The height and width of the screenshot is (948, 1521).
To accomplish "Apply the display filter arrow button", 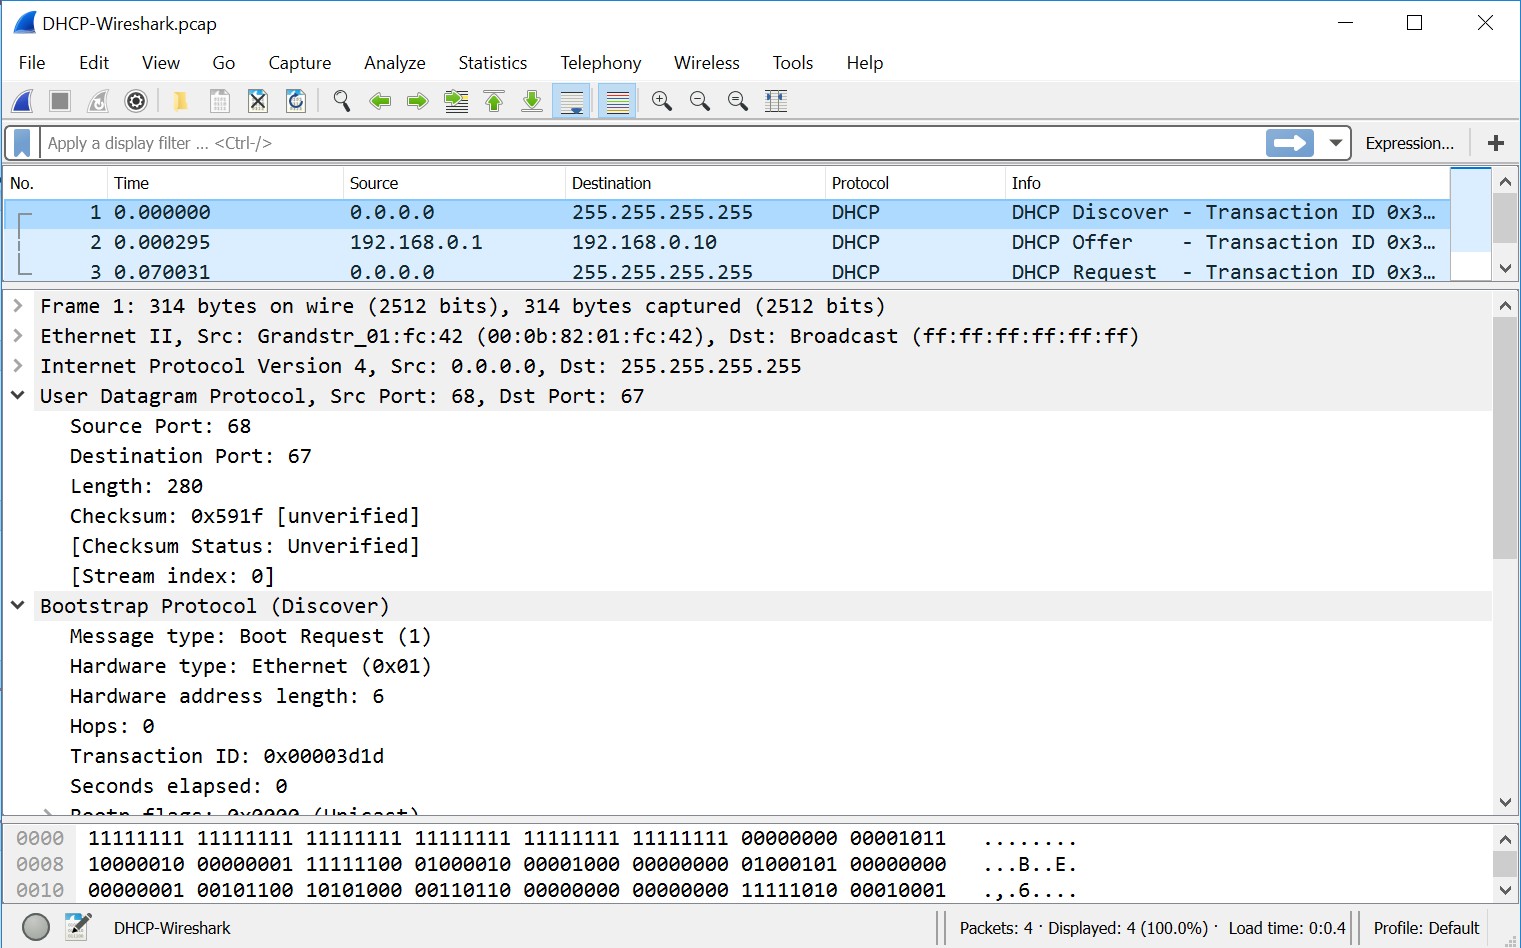I will [1290, 143].
